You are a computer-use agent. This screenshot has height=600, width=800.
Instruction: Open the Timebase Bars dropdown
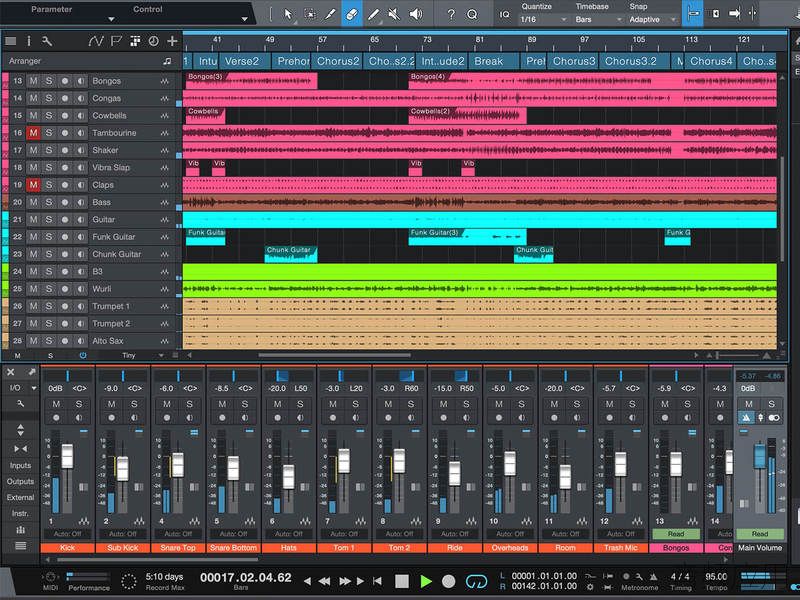click(598, 19)
